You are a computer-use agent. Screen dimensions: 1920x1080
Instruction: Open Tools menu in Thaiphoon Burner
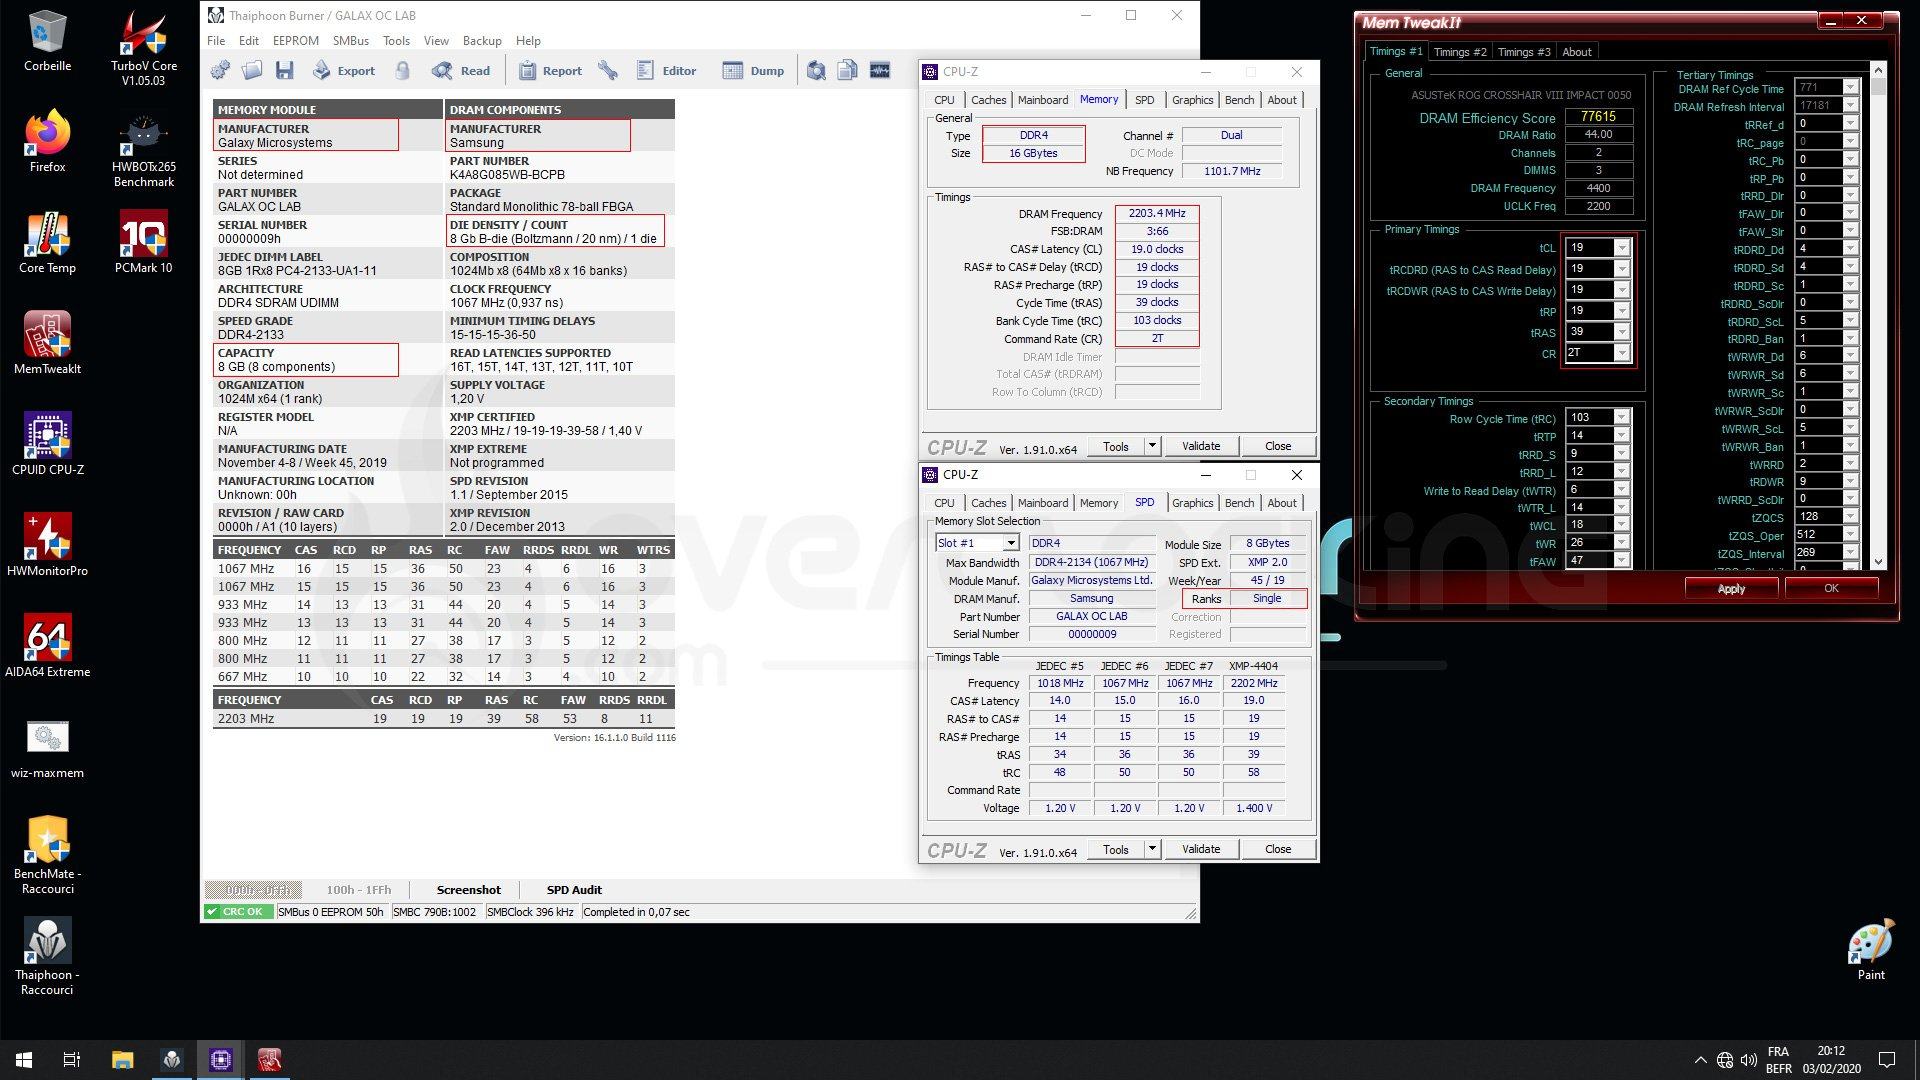396,41
